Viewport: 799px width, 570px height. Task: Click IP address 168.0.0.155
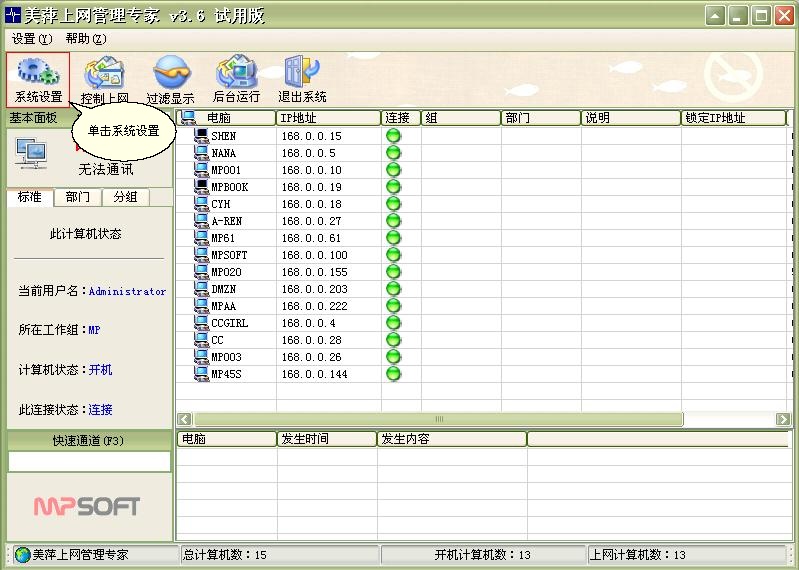314,273
